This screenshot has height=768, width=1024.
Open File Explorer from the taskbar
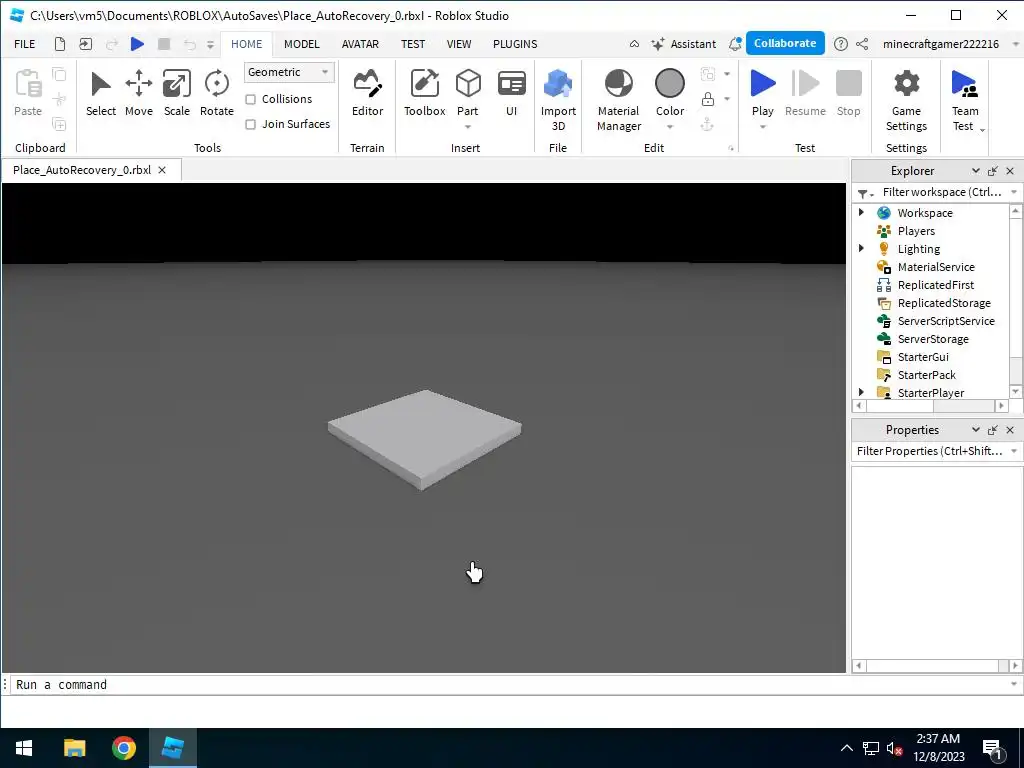[x=74, y=748]
